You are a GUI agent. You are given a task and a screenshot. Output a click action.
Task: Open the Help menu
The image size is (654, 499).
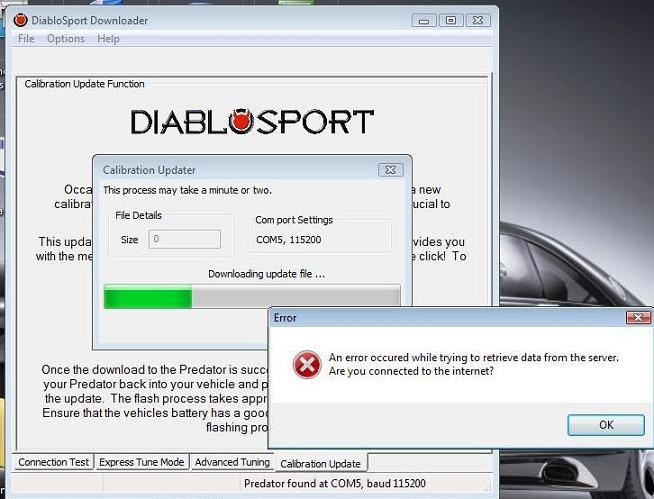pyautogui.click(x=108, y=39)
